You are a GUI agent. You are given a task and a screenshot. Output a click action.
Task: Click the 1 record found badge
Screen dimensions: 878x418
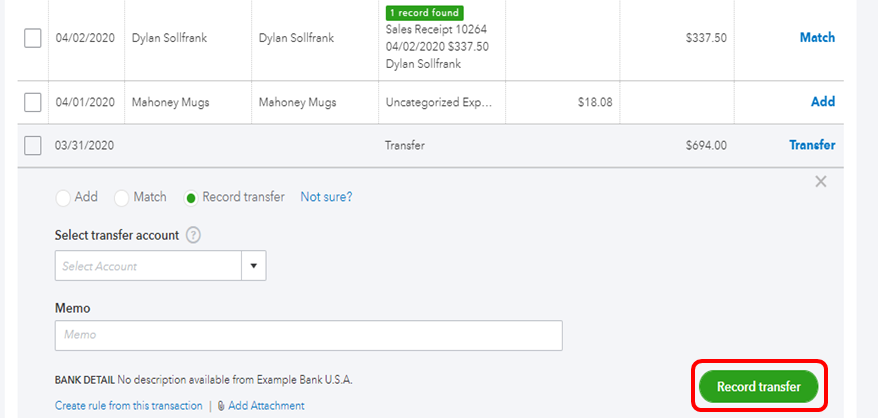pos(422,13)
